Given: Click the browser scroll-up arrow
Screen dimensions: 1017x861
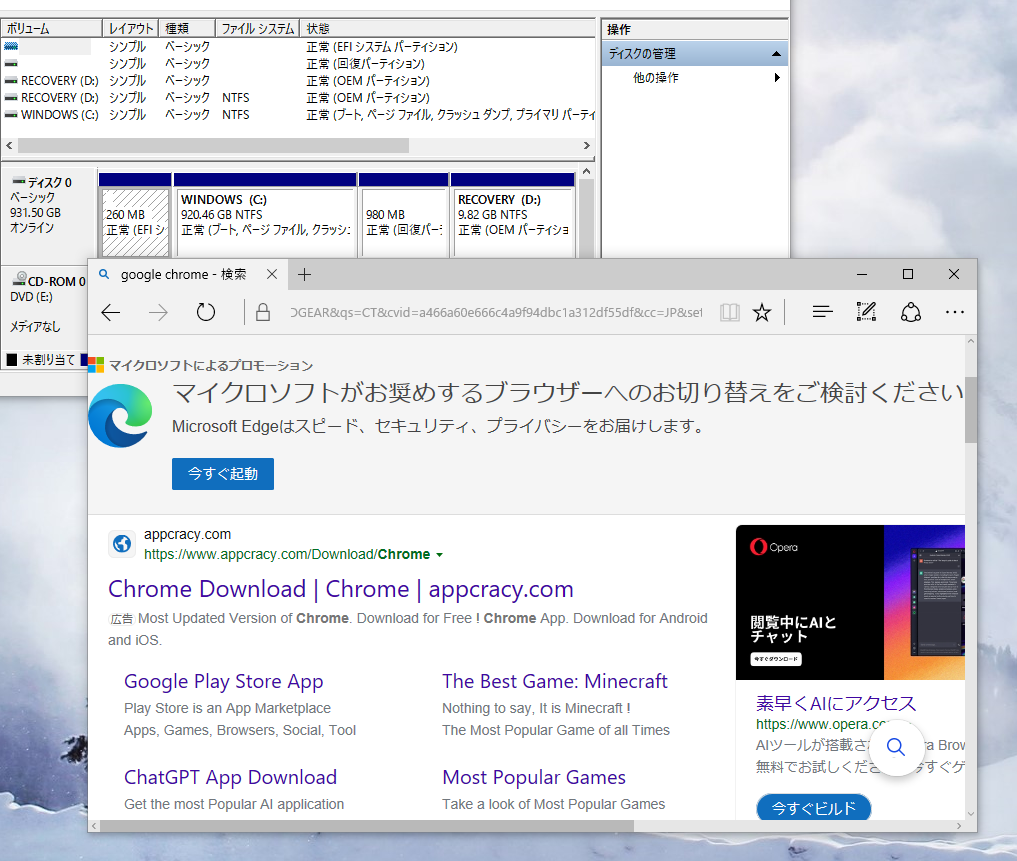Looking at the screenshot, I should (971, 341).
